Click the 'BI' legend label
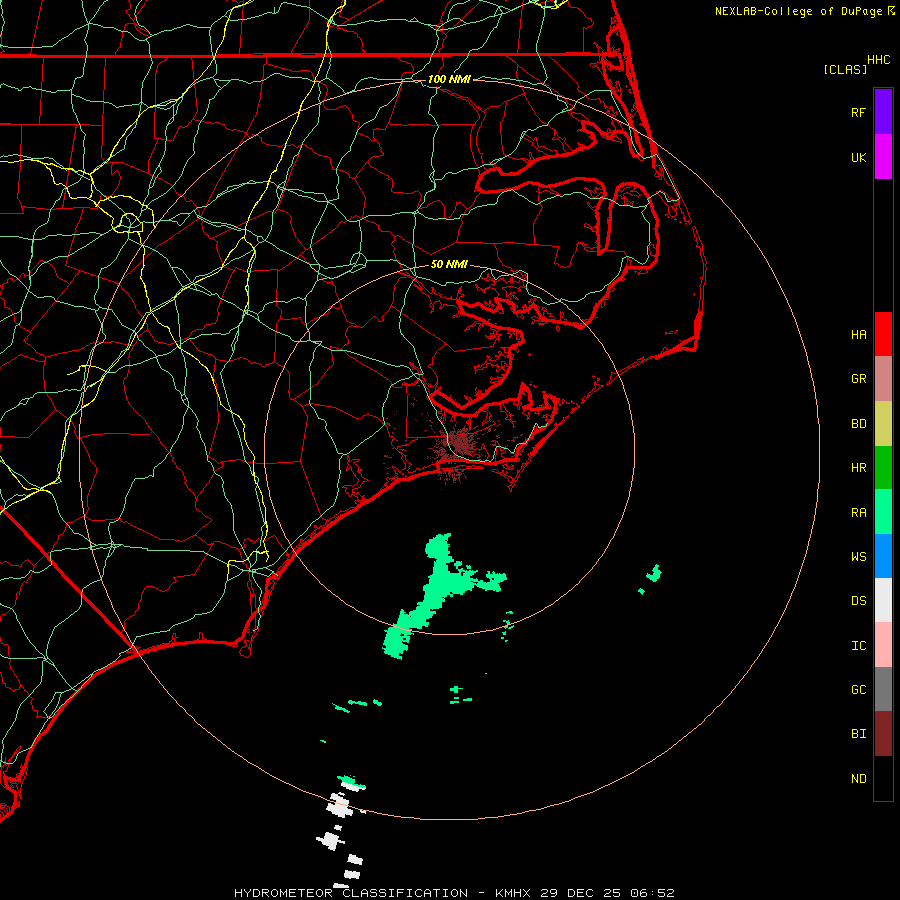Screen dimensions: 900x900 858,734
